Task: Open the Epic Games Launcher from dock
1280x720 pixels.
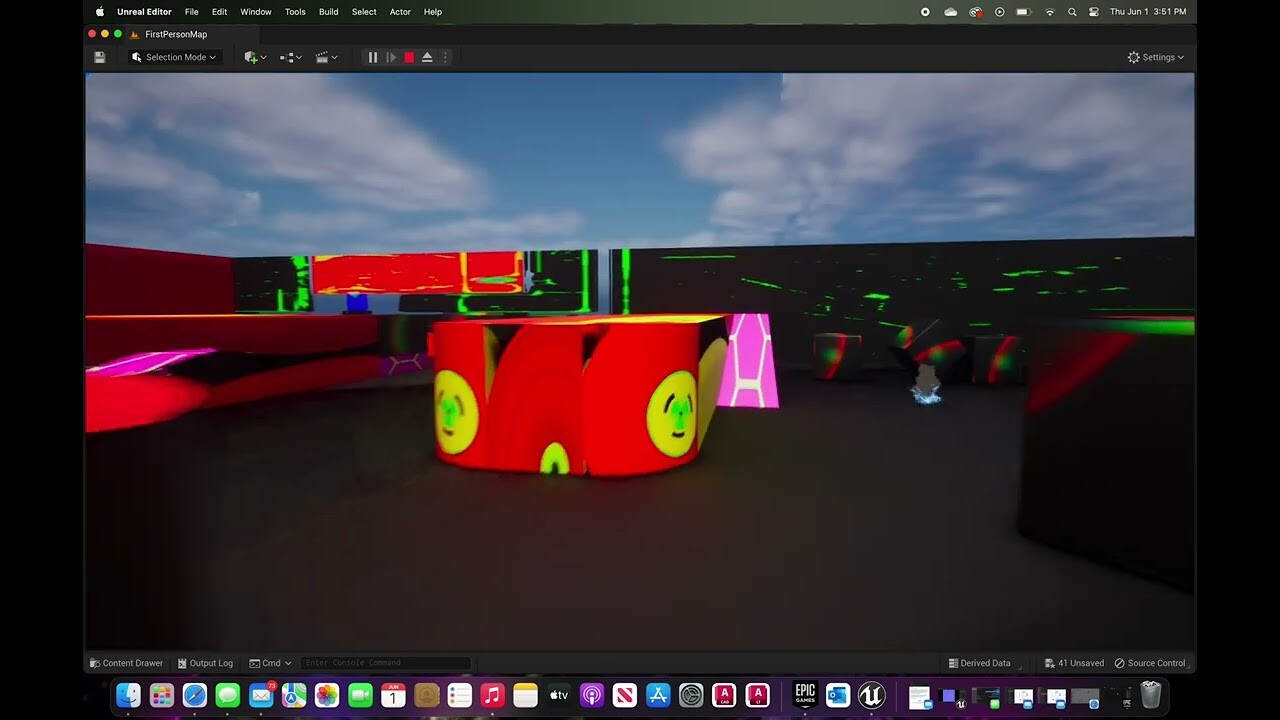Action: 805,695
